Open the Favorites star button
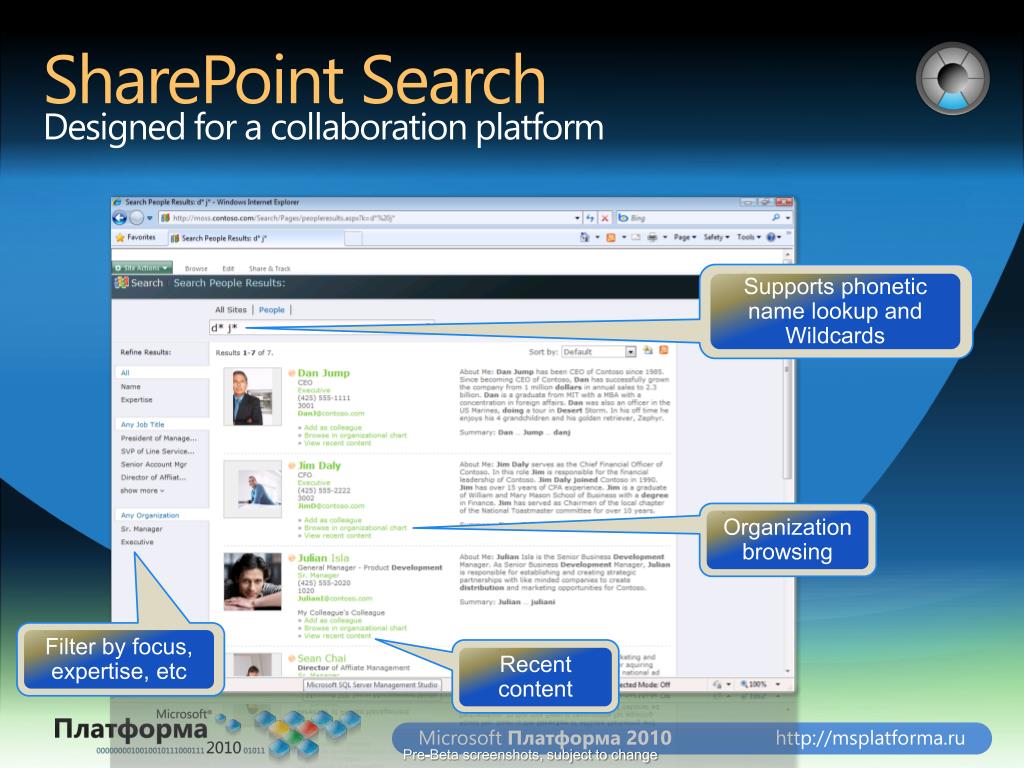The width and height of the screenshot is (1024, 768). coord(136,238)
